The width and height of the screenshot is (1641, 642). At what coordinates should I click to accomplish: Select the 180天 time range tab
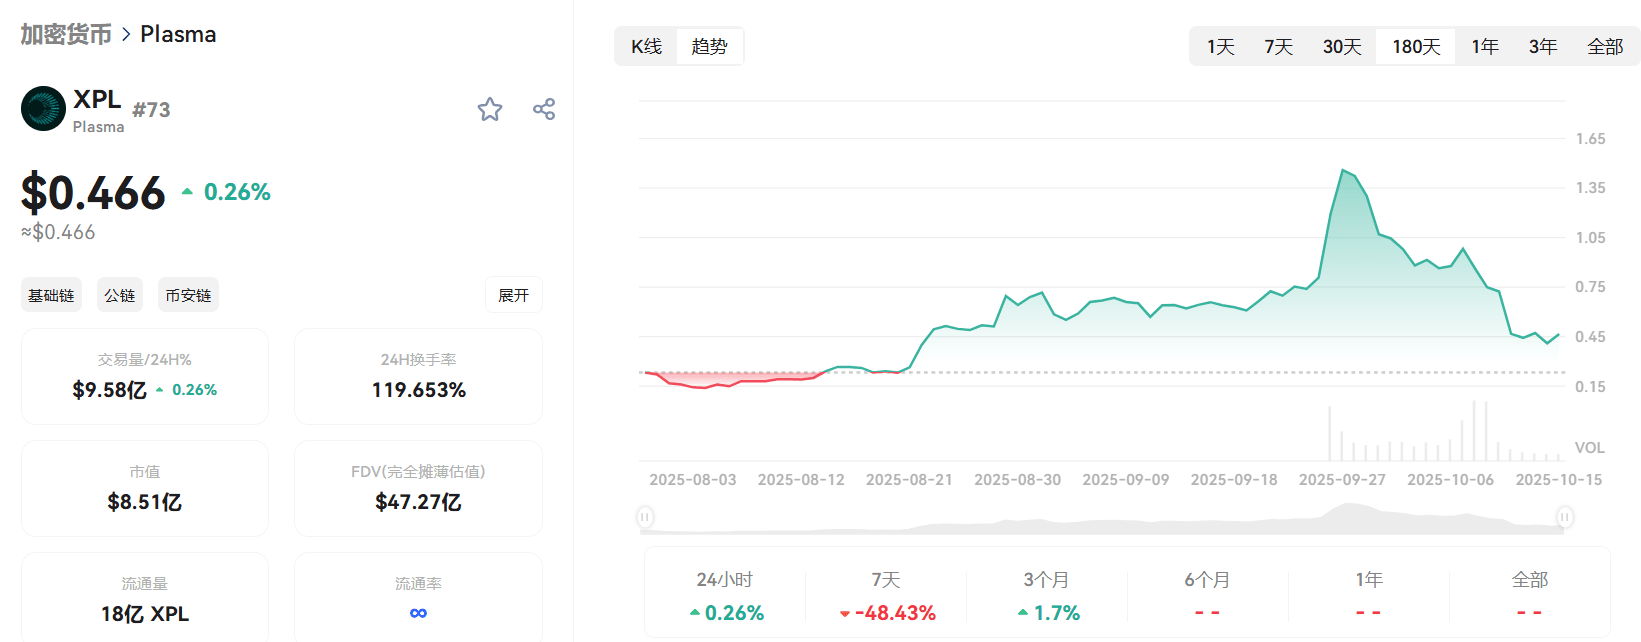(1416, 47)
